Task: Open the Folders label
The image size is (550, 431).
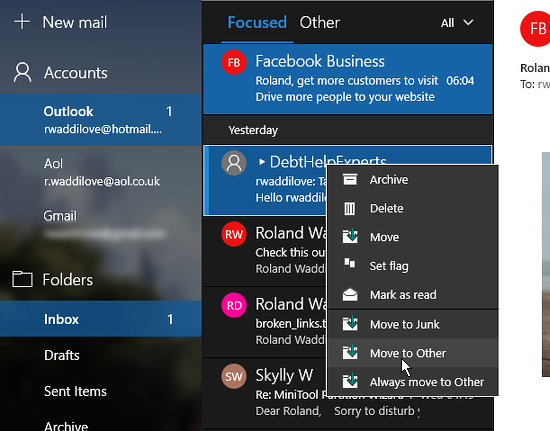Action: (x=68, y=280)
